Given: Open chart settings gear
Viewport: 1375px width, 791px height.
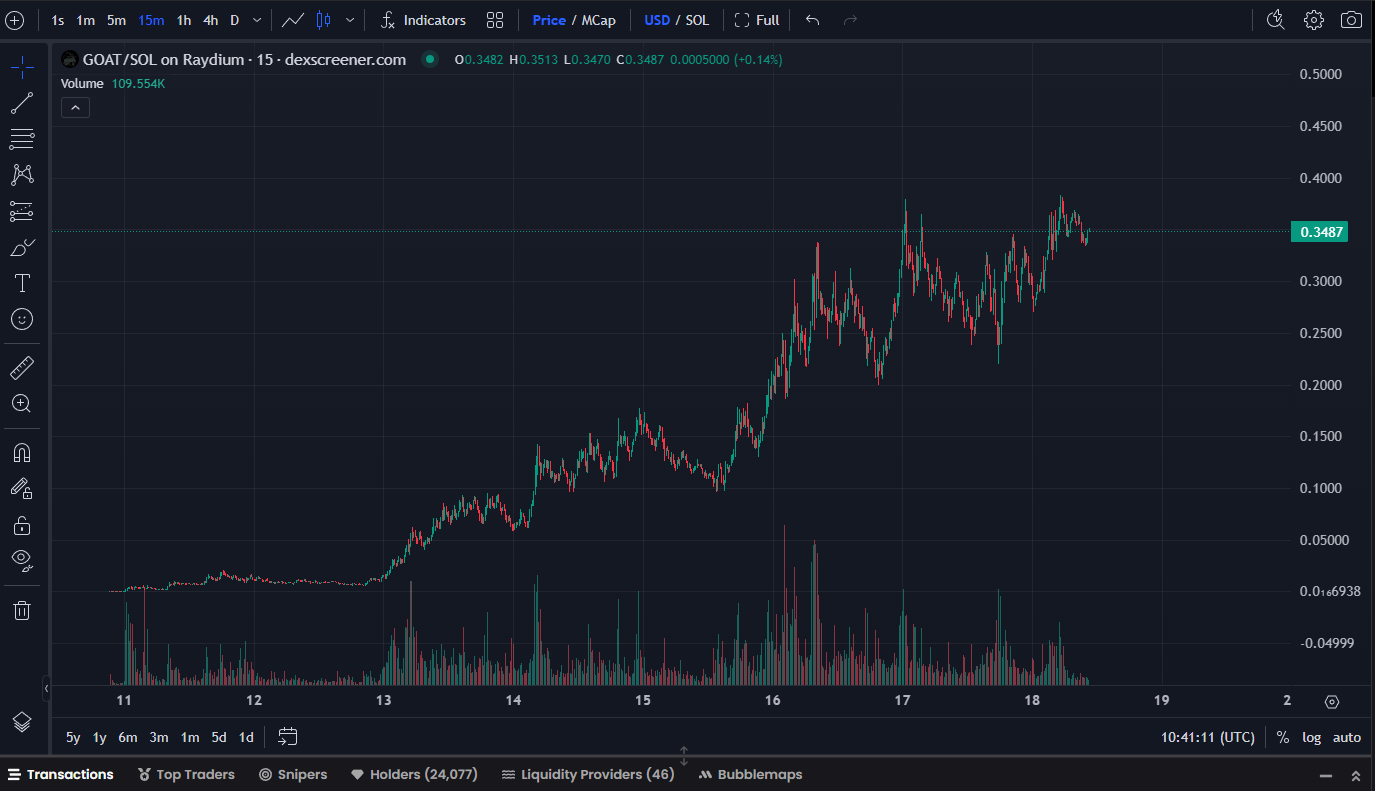Looking at the screenshot, I should 1314,20.
